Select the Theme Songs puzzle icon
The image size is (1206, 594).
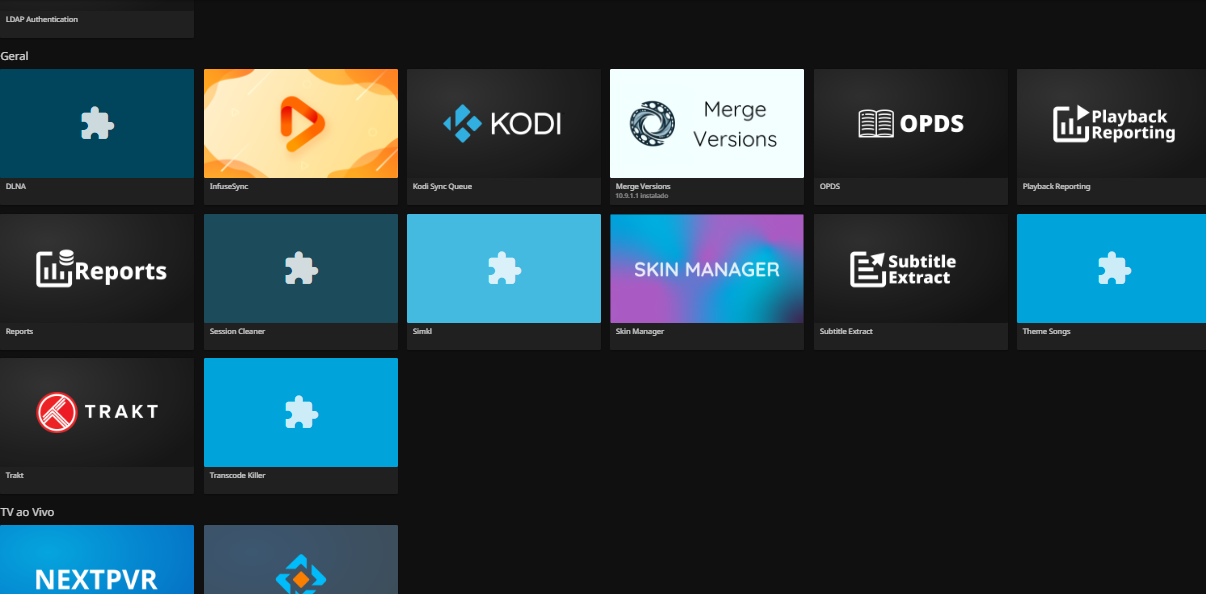[1111, 268]
